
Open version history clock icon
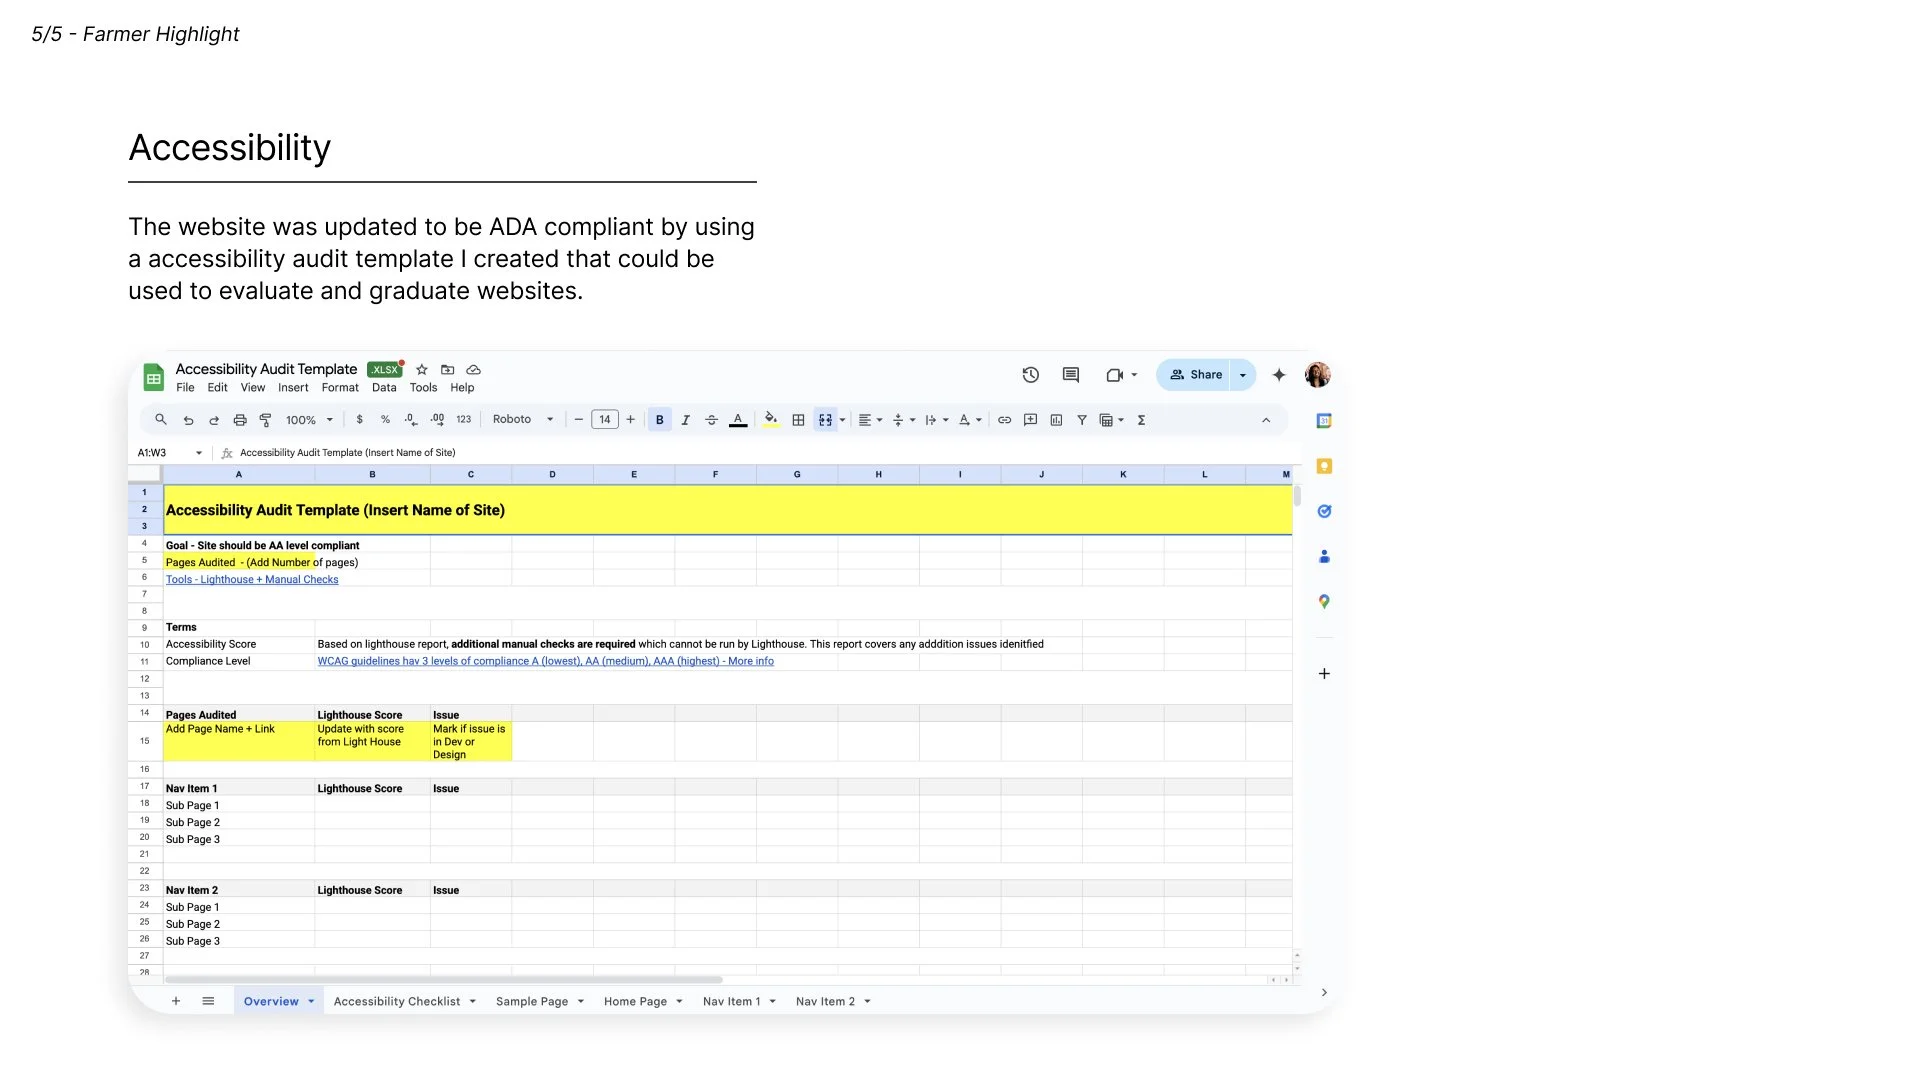(x=1030, y=375)
